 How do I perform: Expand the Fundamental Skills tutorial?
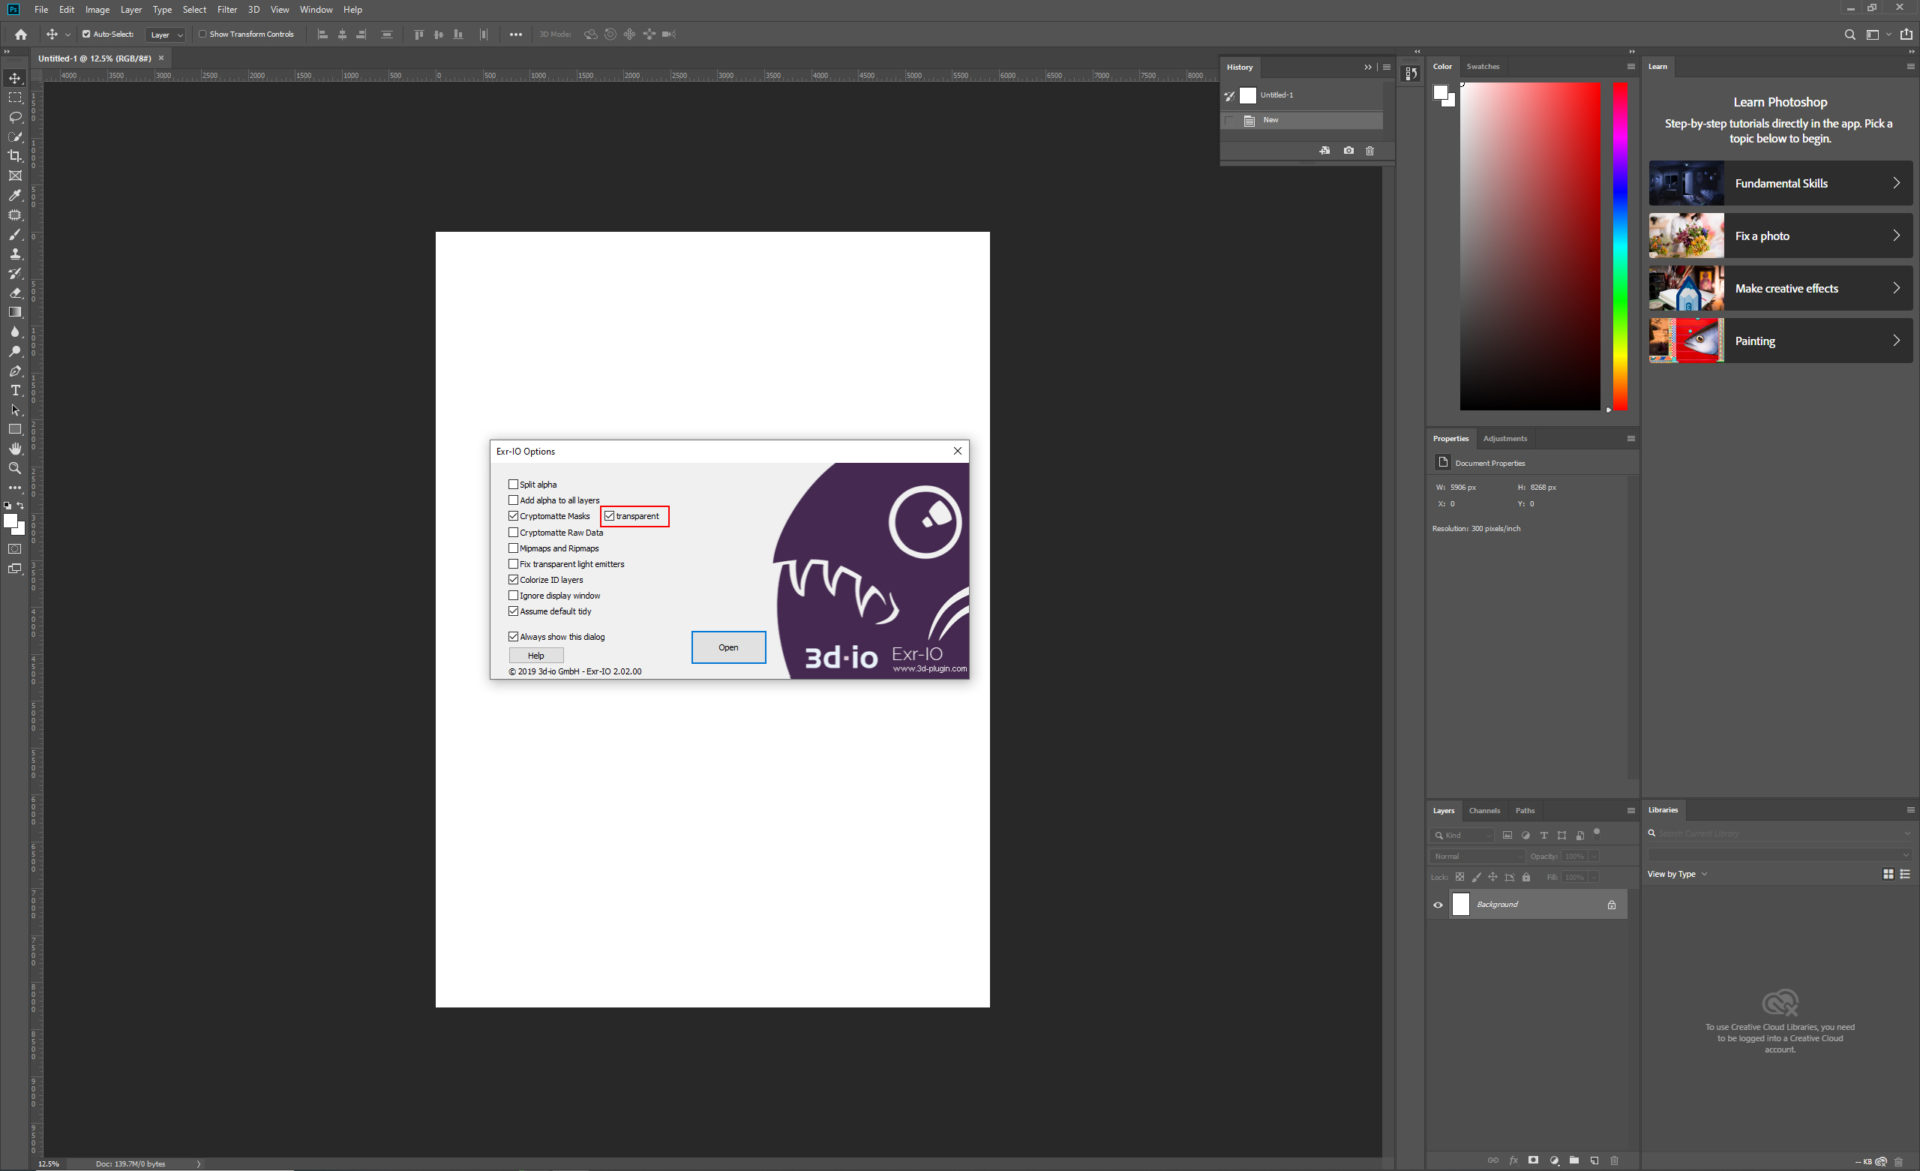[1780, 184]
